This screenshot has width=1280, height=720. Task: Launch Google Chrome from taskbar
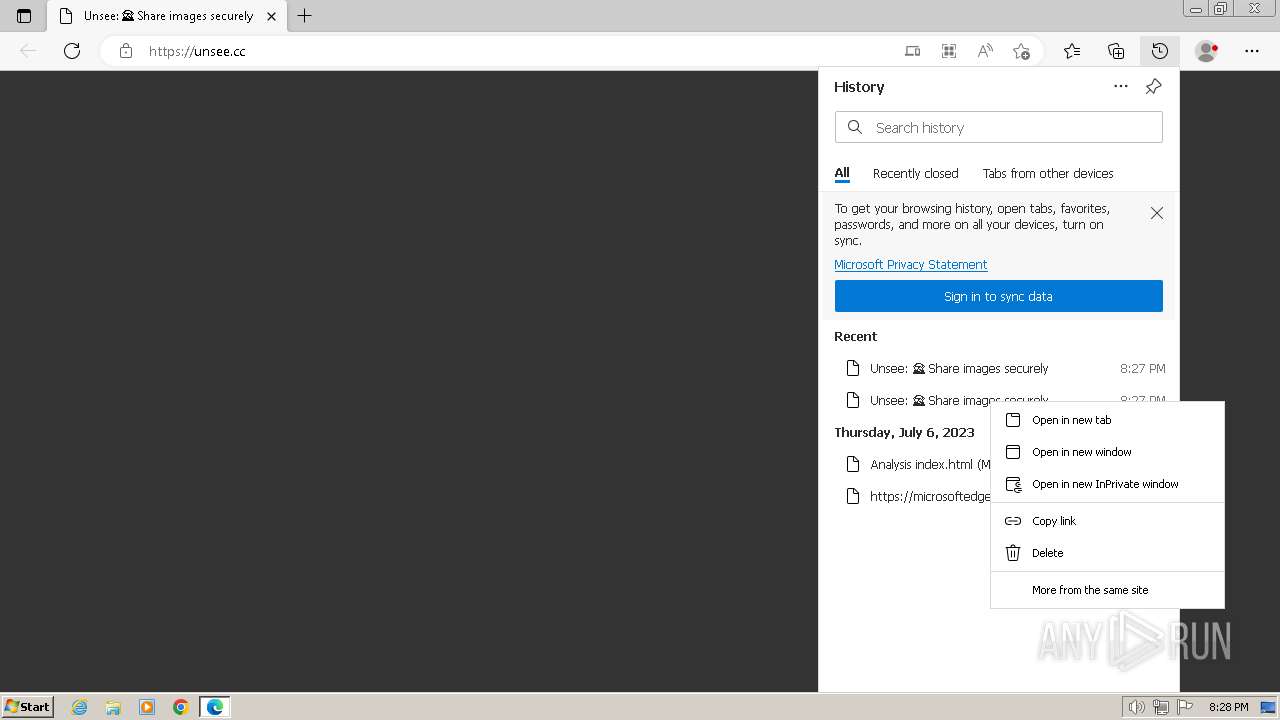click(x=181, y=707)
